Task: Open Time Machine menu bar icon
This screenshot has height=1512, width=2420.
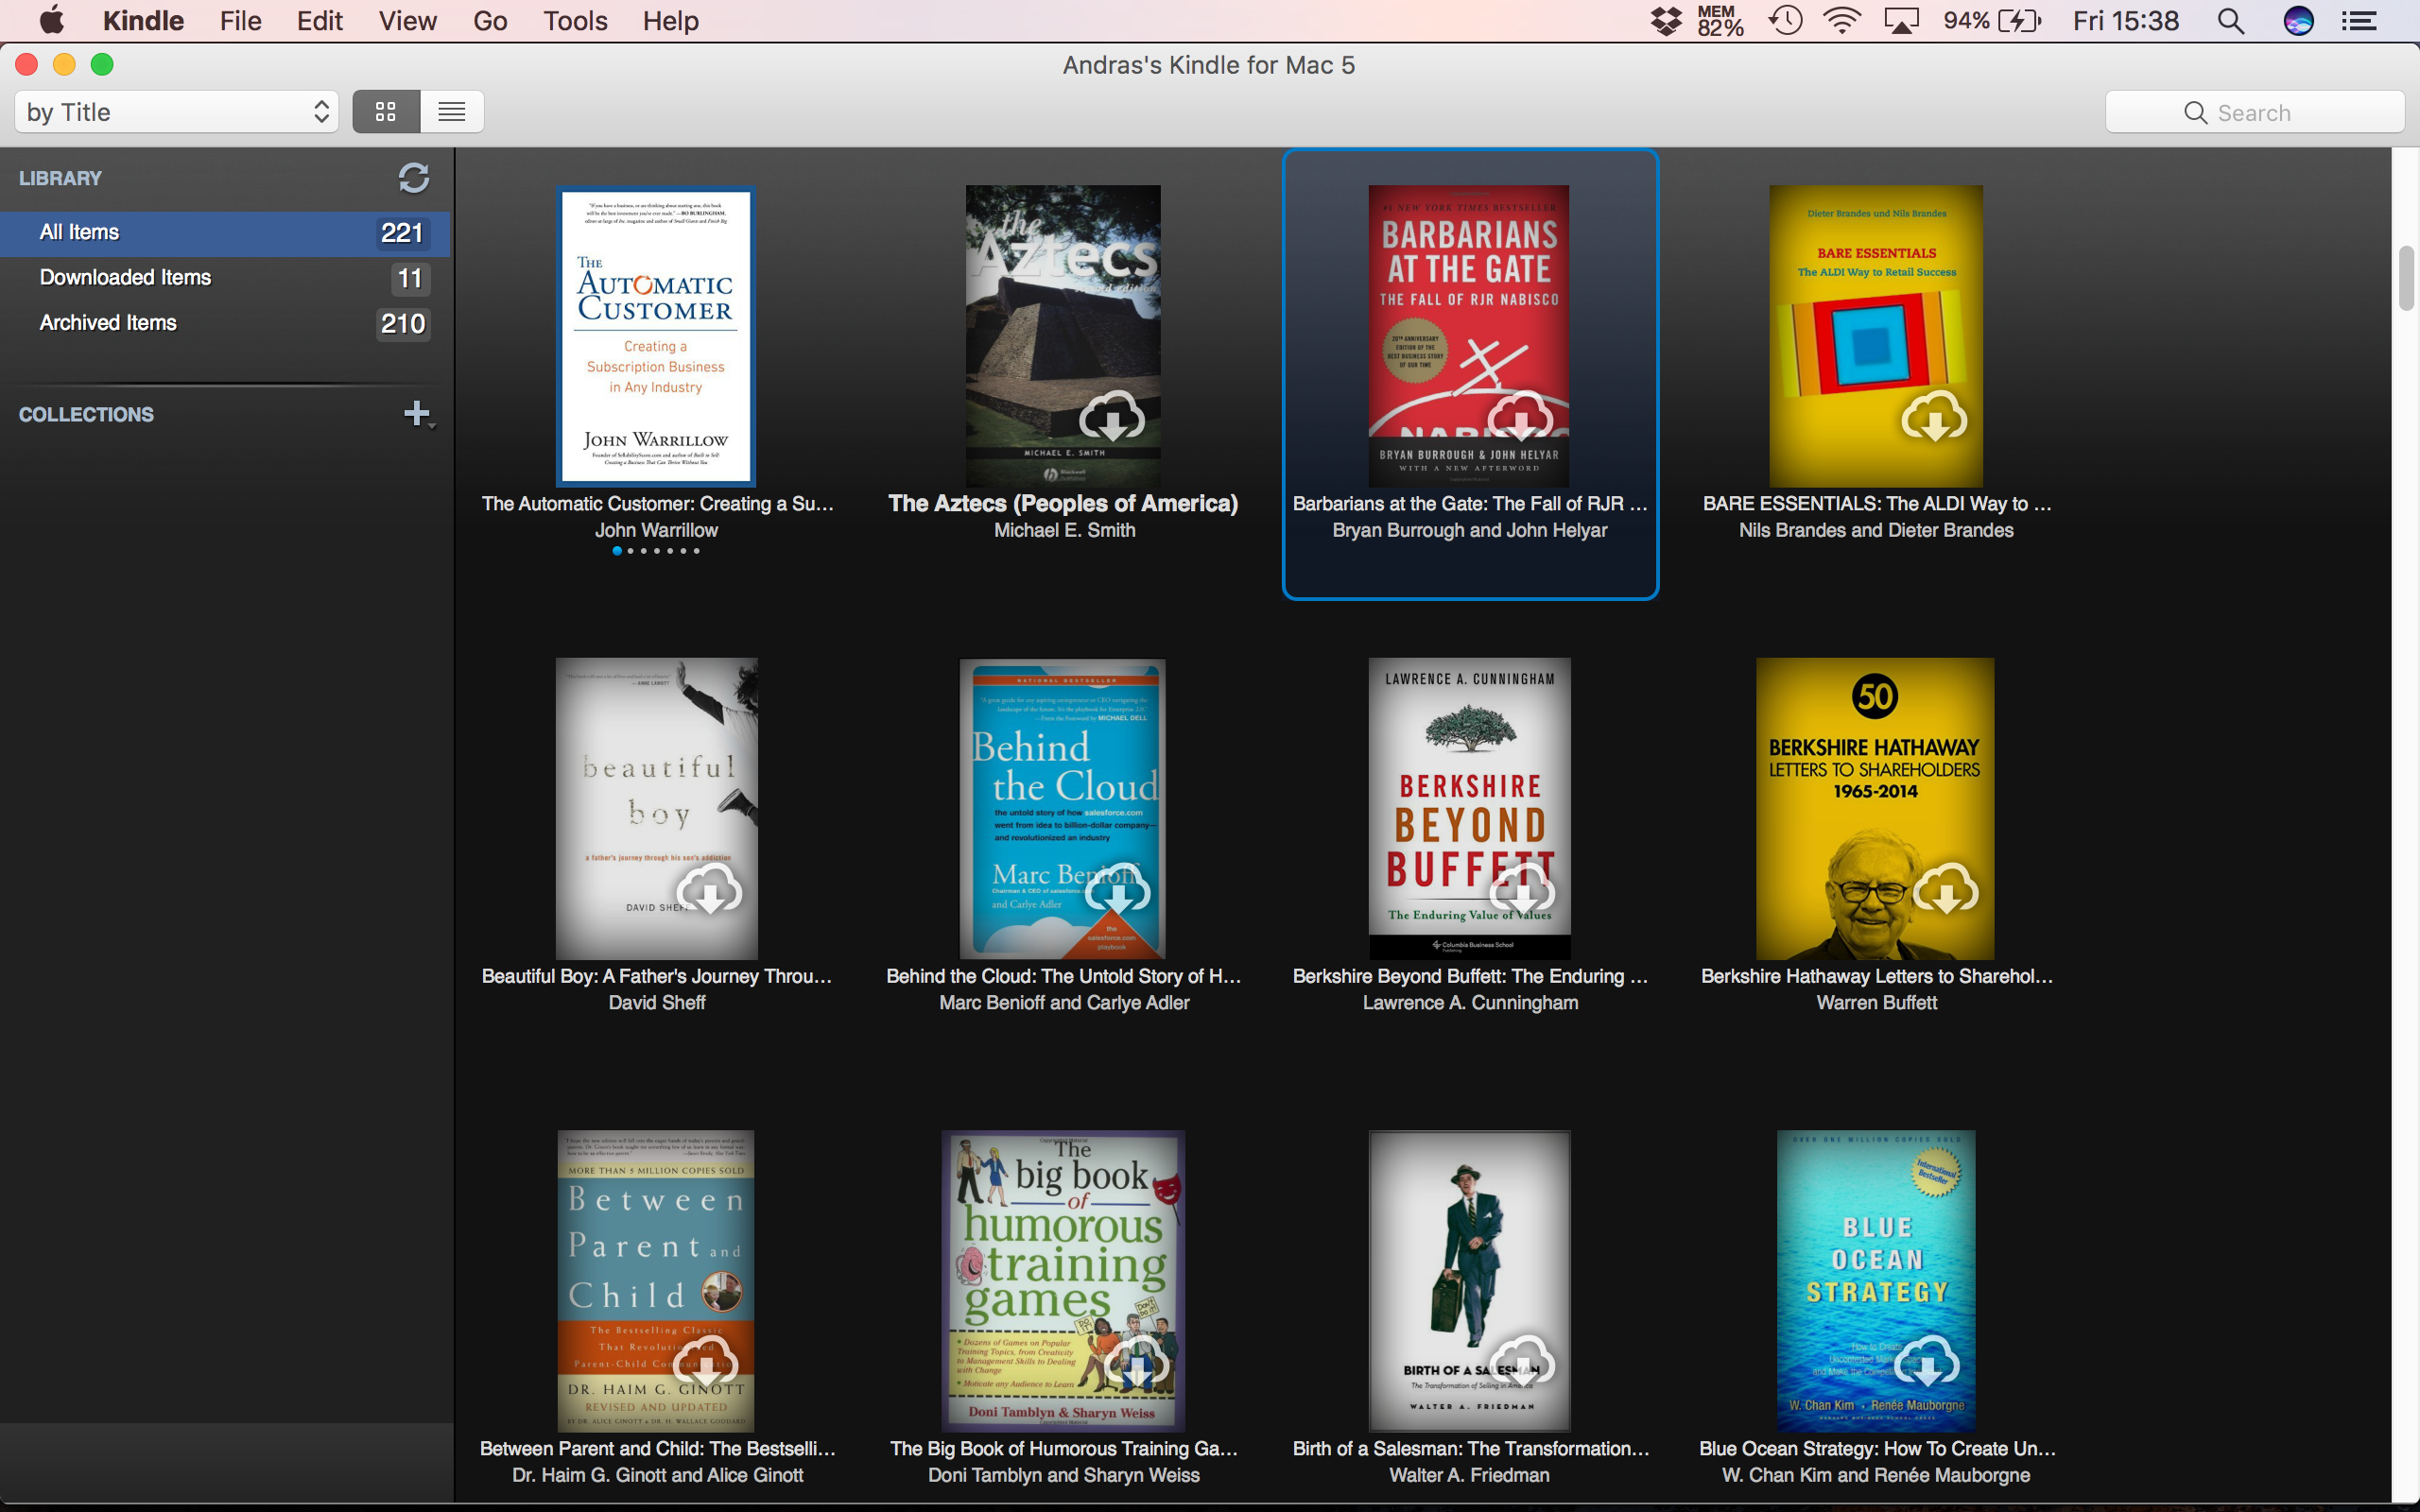Action: point(1785,21)
